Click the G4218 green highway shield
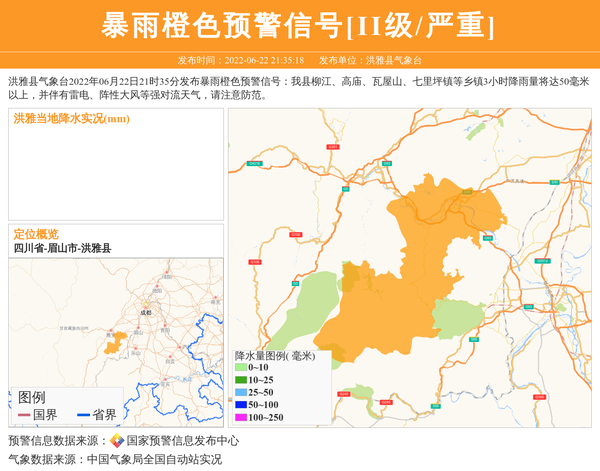Viewport: 600px width, 471px height. [254, 163]
